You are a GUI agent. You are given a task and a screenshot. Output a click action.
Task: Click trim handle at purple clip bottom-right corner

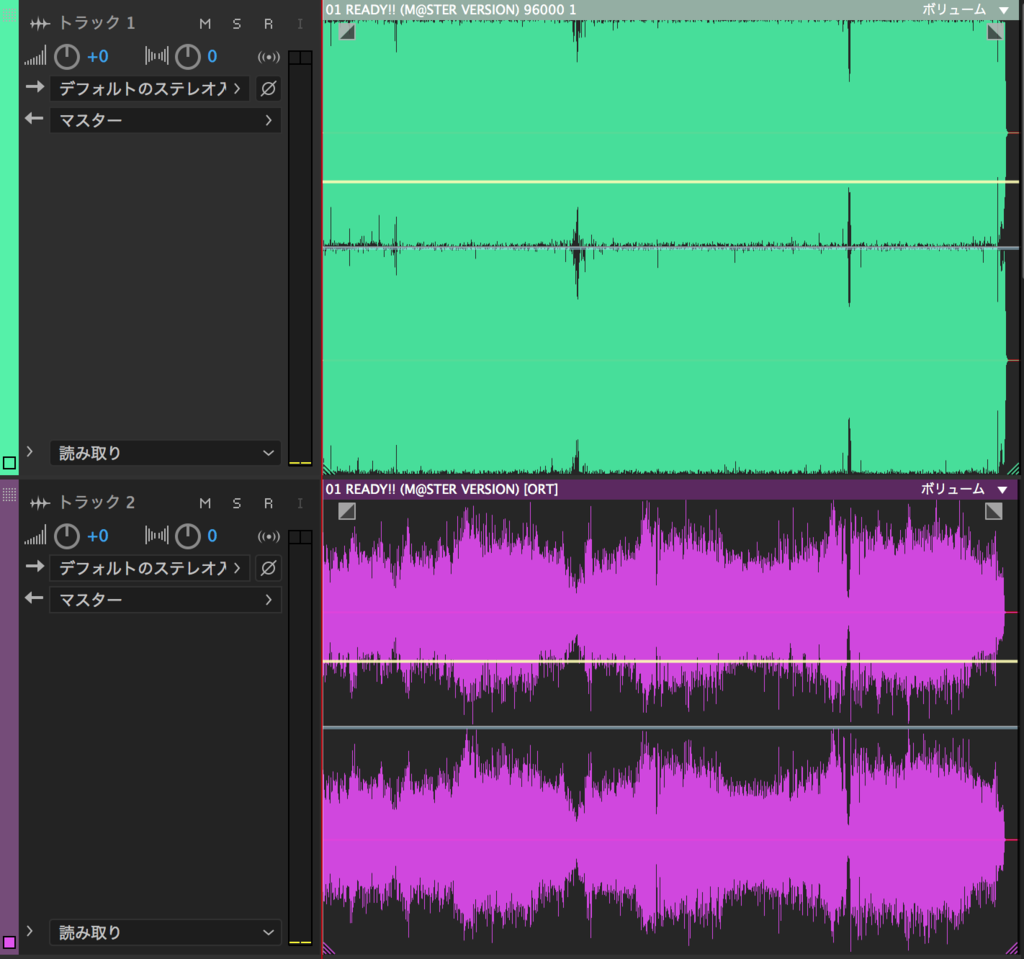(1013, 948)
